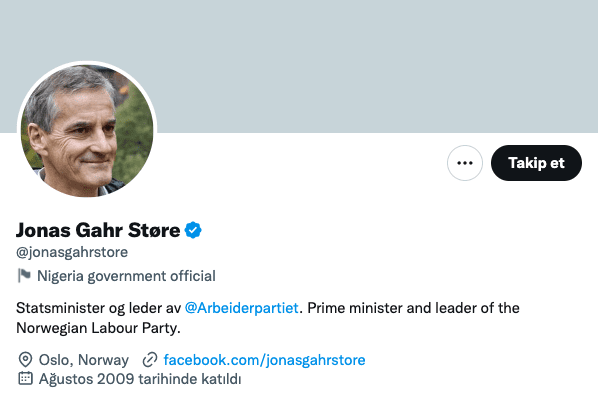
Task: Click the Jonas Gahr Støre display name
Action: (x=98, y=230)
